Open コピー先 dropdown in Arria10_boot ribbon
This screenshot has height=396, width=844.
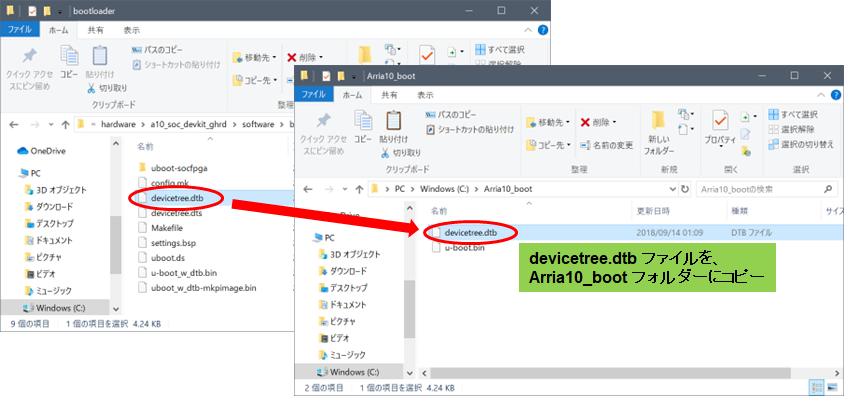click(547, 145)
